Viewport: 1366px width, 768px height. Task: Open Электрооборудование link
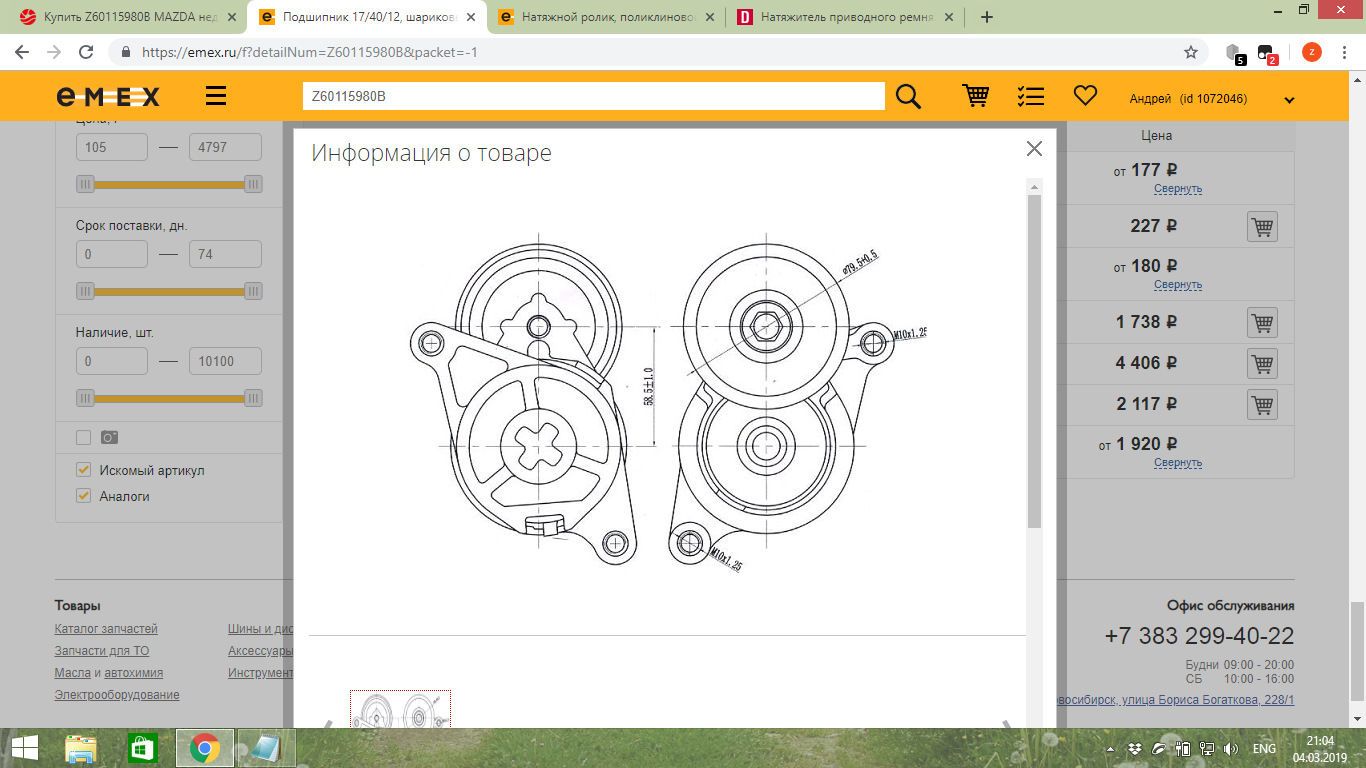pos(117,695)
